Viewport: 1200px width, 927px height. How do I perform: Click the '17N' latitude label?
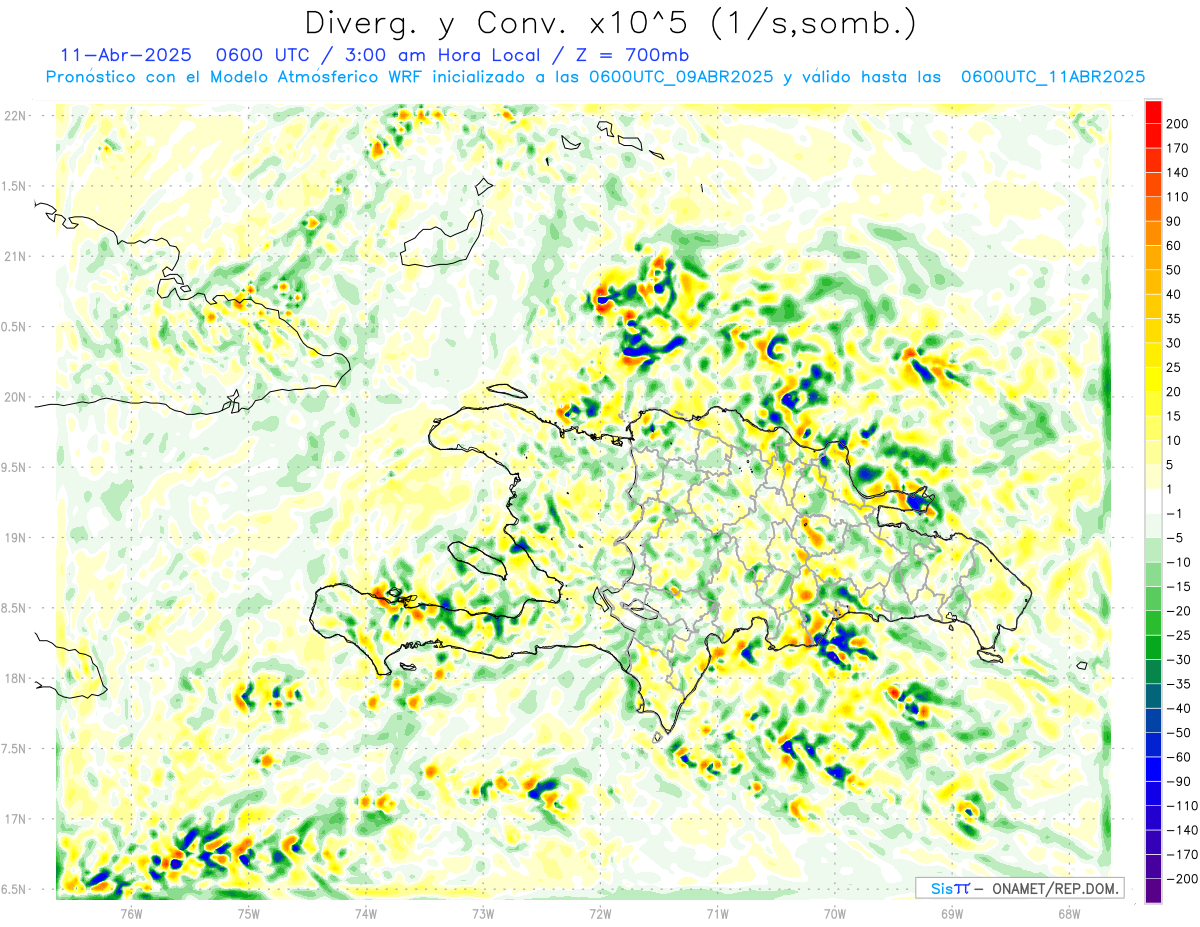(x=15, y=819)
